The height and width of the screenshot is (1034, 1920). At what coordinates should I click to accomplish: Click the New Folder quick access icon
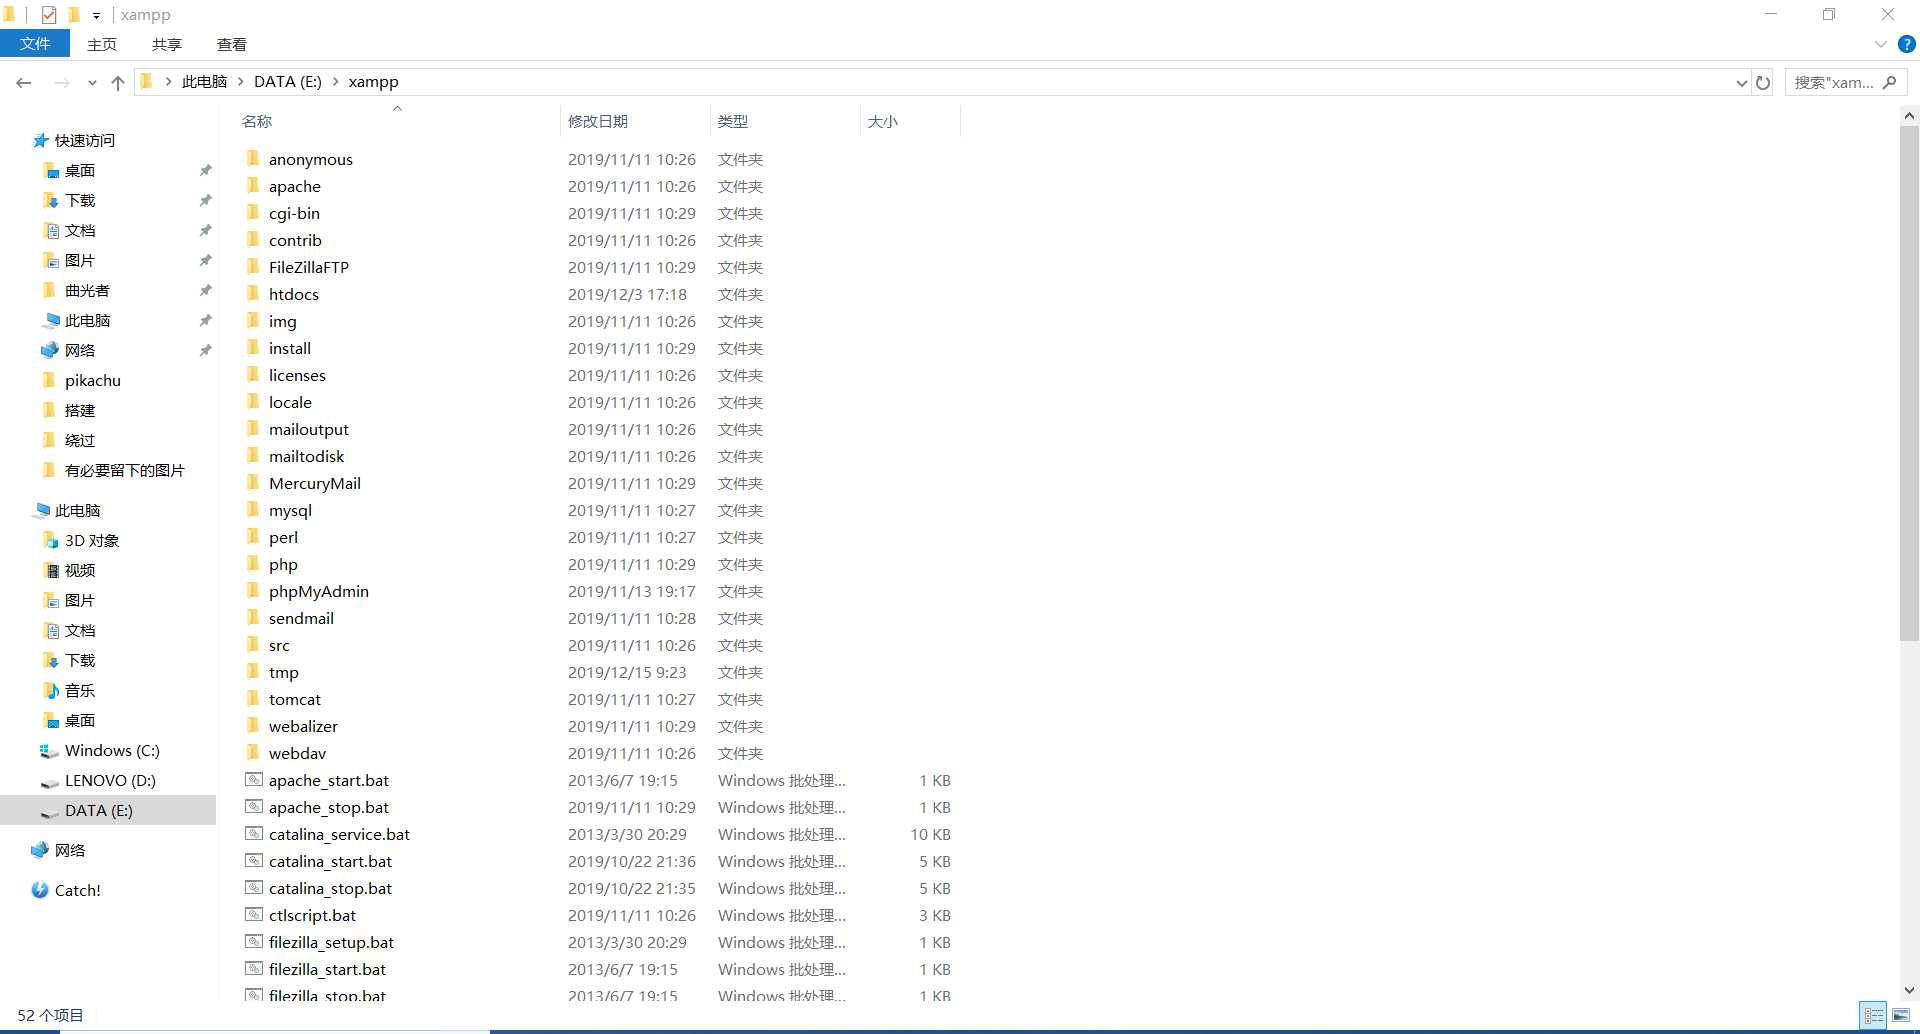coord(73,15)
